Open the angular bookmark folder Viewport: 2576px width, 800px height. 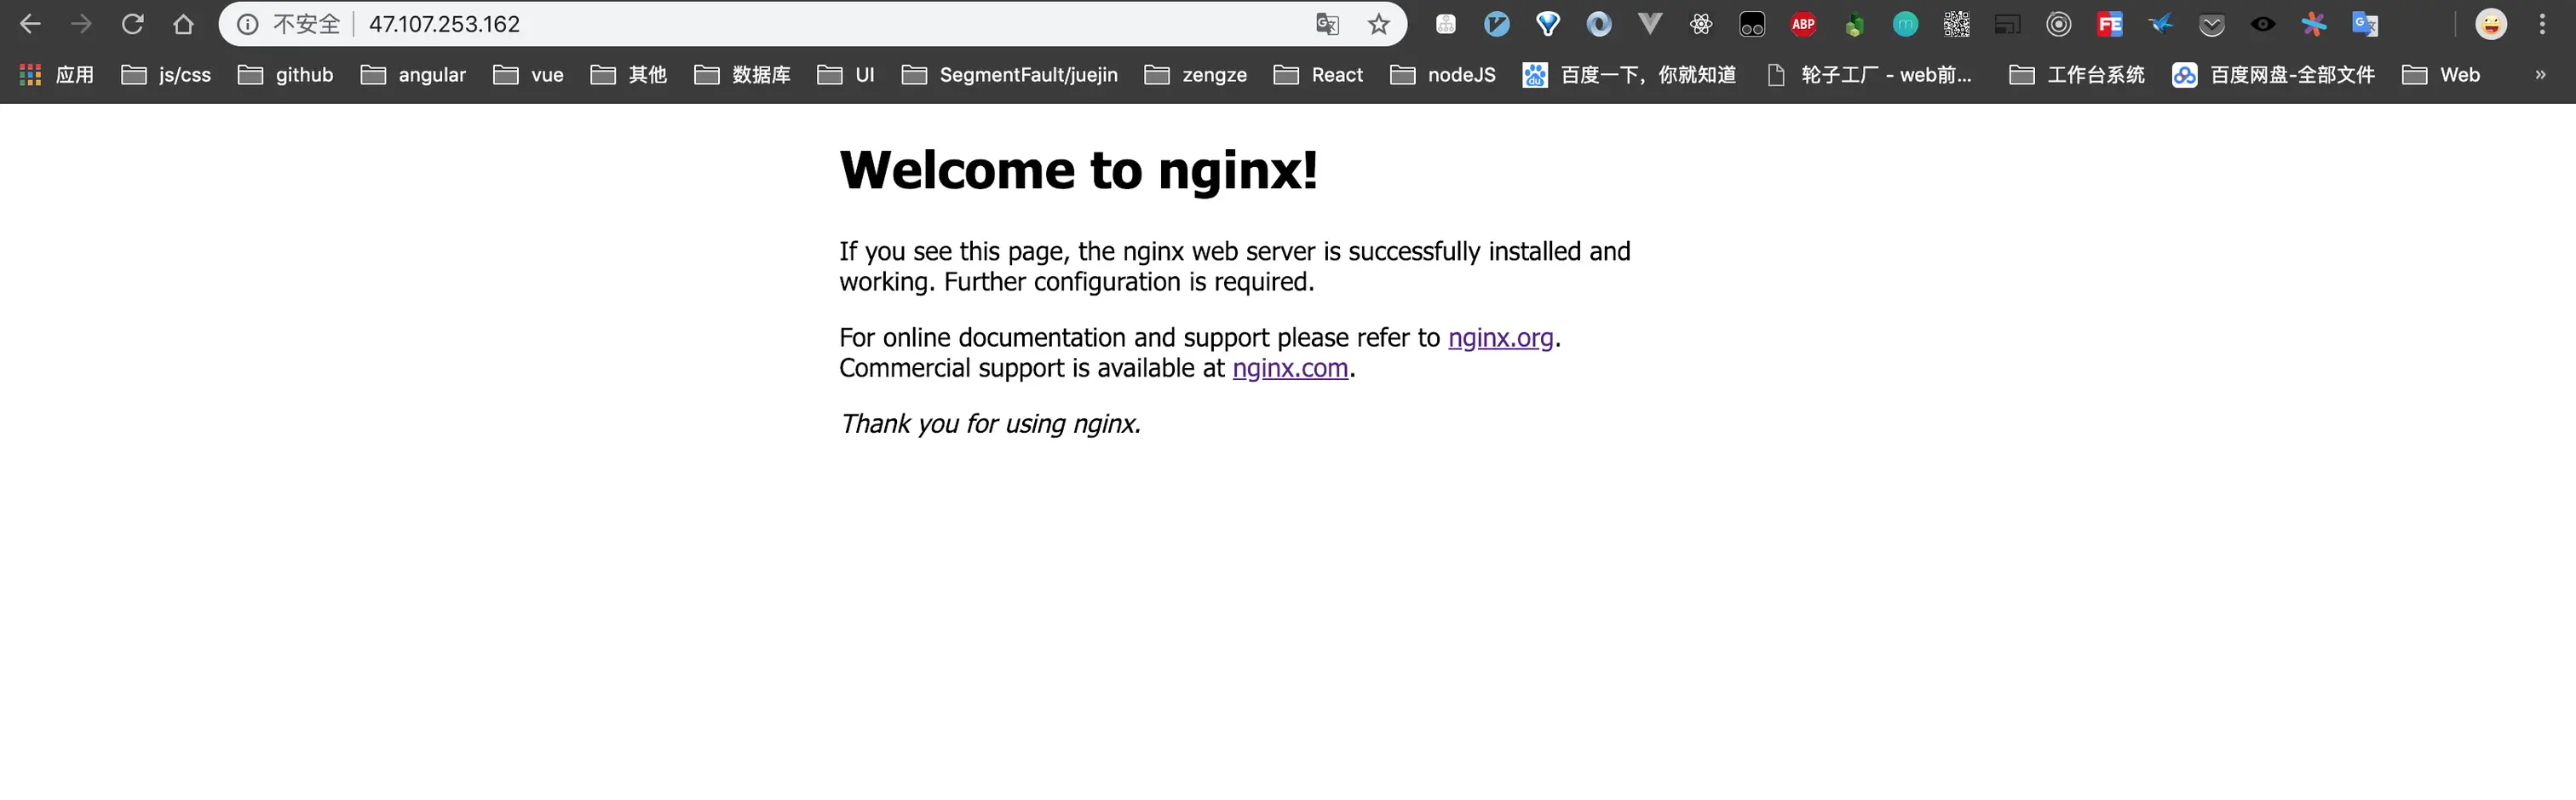pyautogui.click(x=413, y=75)
